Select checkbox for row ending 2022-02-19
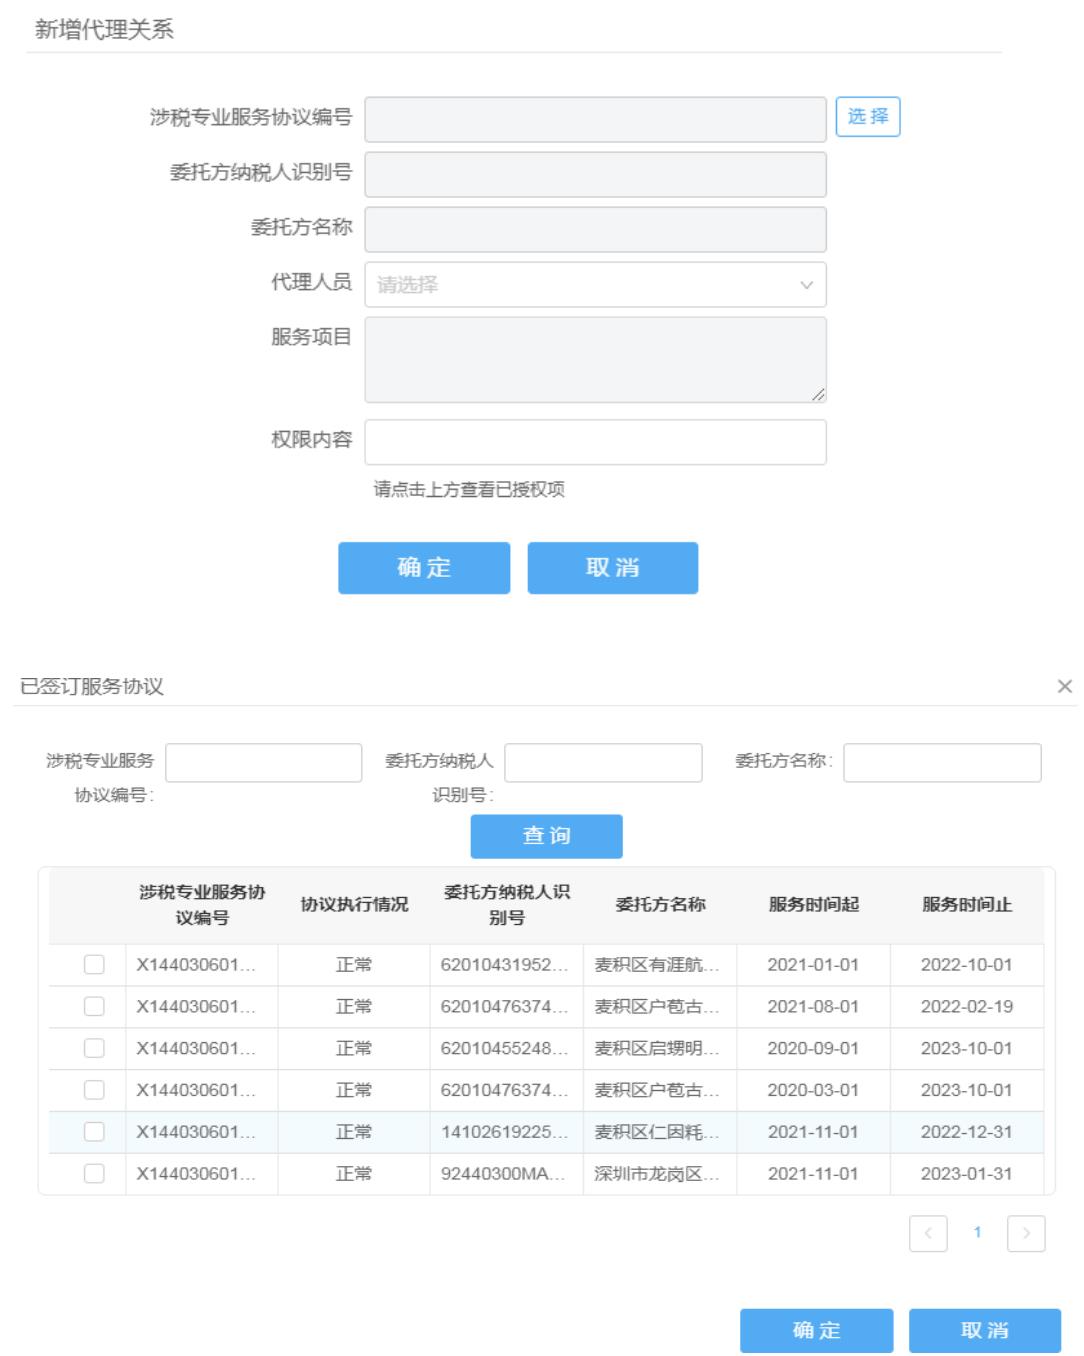 click(x=94, y=1007)
